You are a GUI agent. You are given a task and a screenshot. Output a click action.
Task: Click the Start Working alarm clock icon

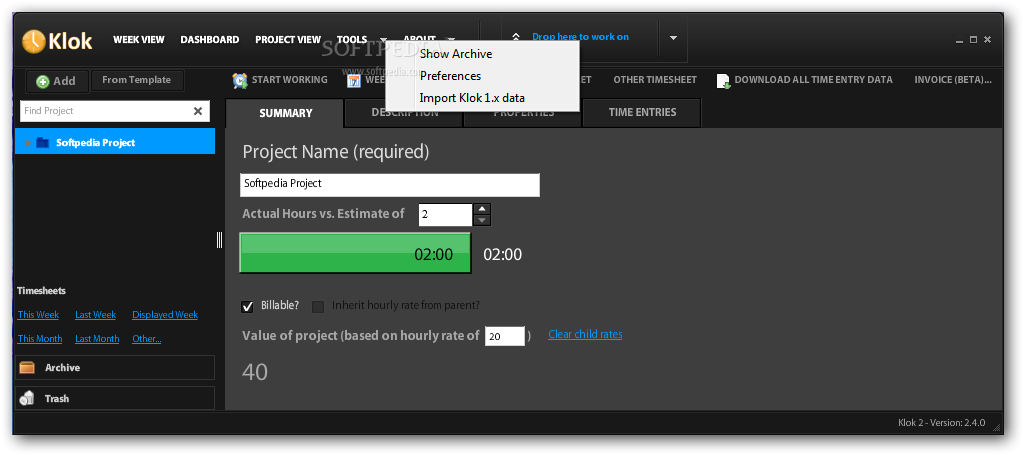[x=240, y=80]
